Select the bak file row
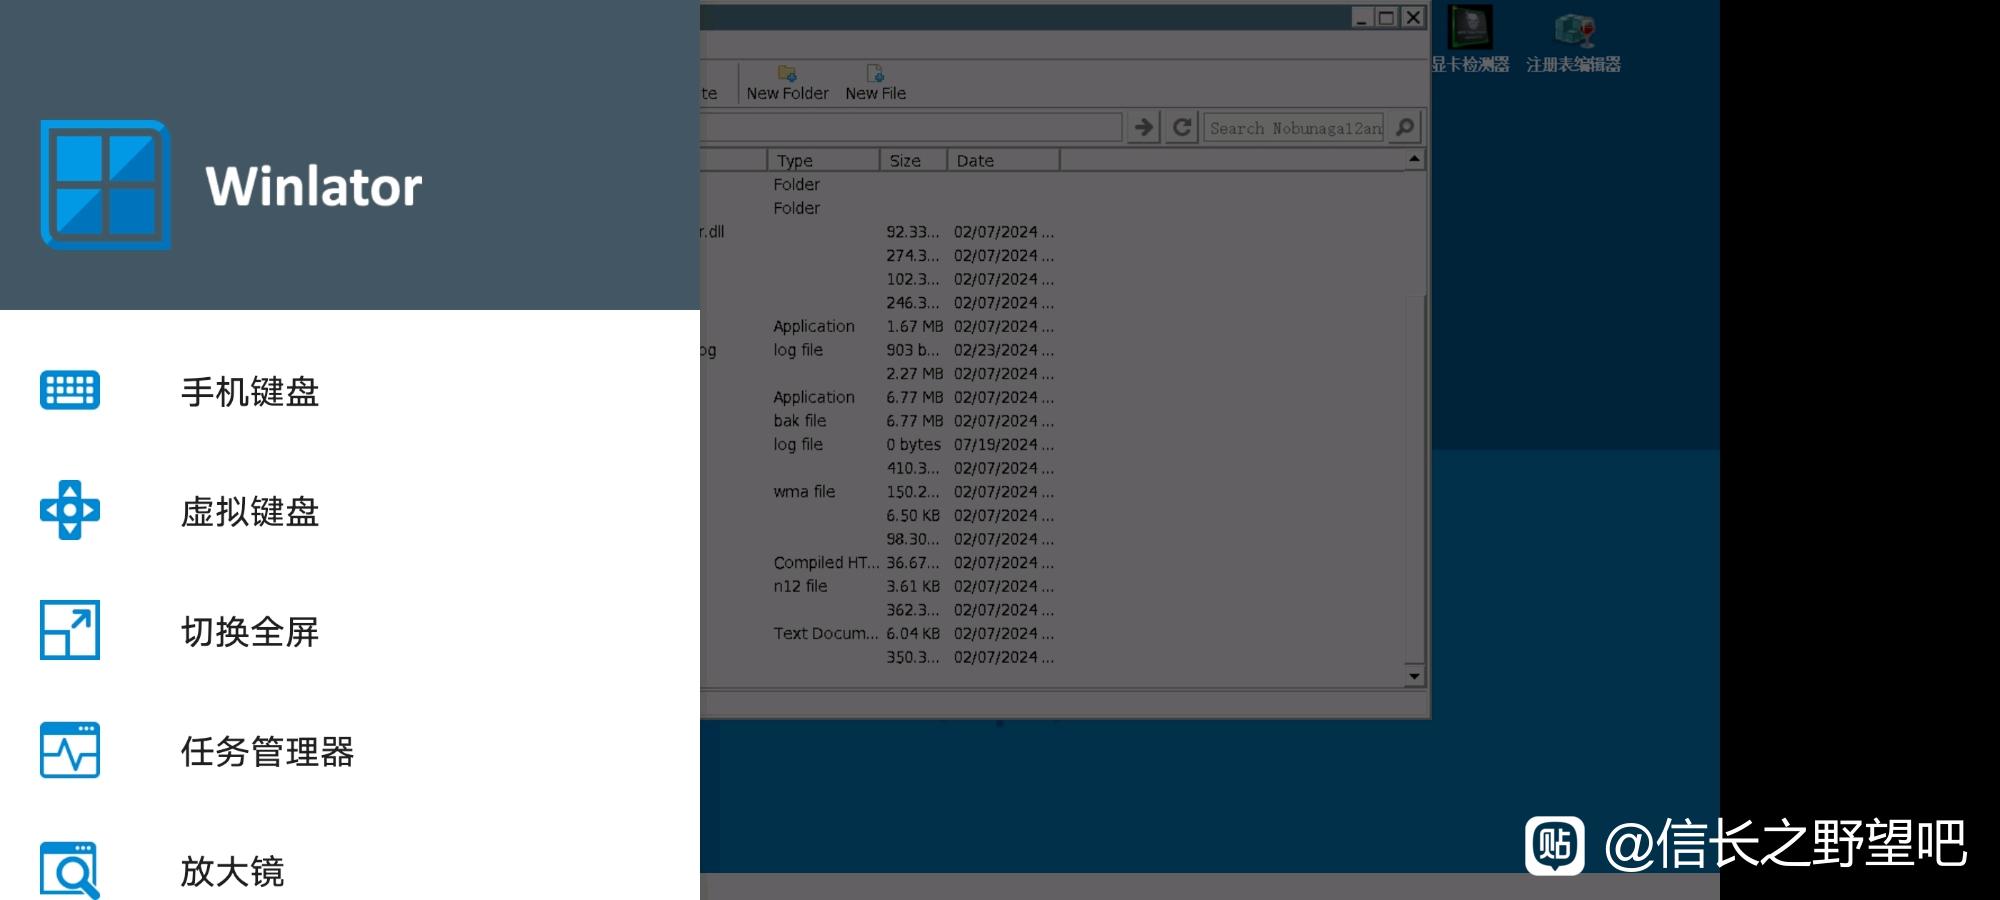The height and width of the screenshot is (900, 2000). (x=1052, y=421)
